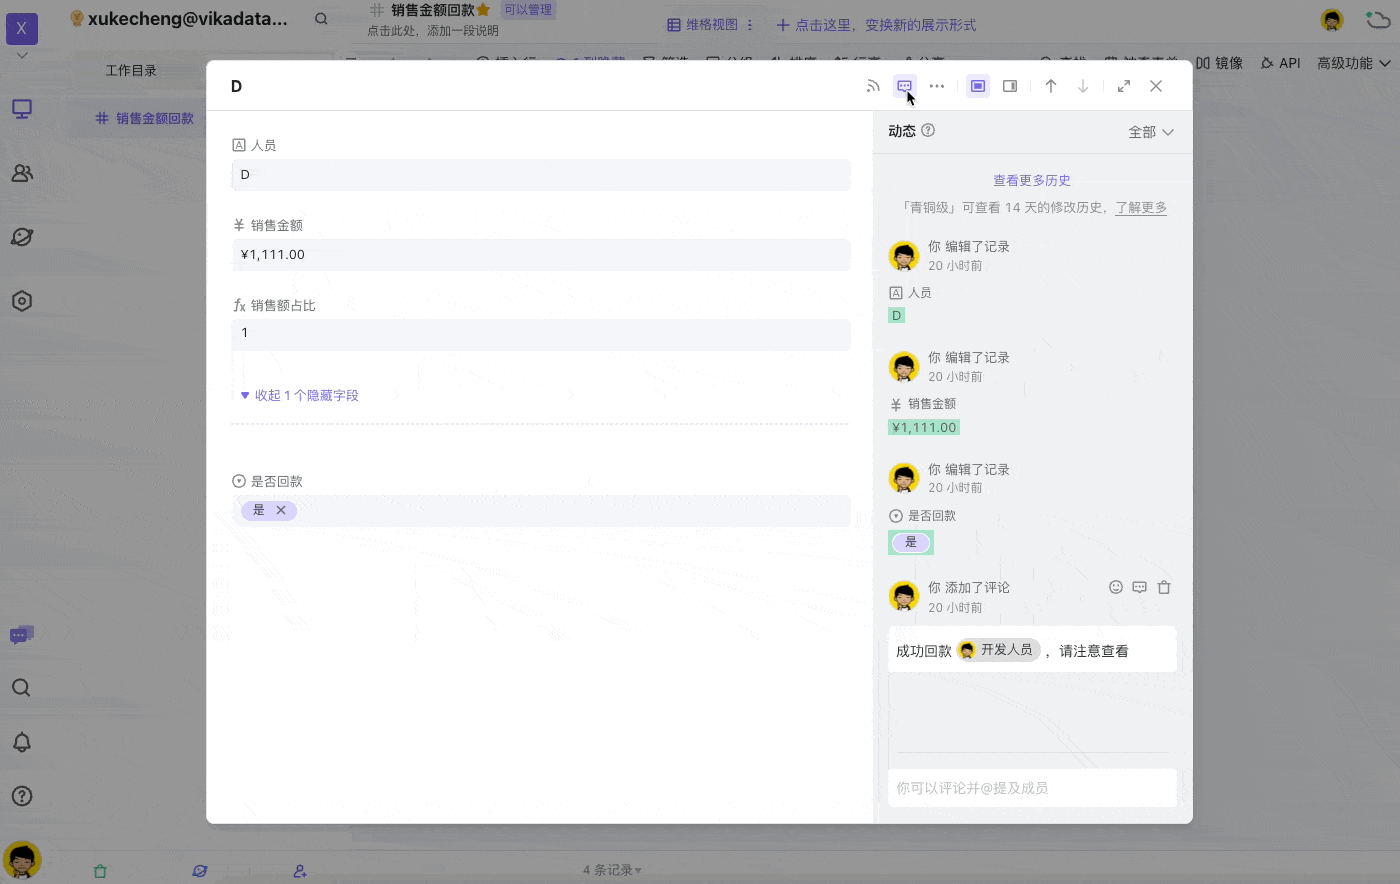Open the search icon in left sidebar
The width and height of the screenshot is (1400, 884).
click(x=21, y=687)
